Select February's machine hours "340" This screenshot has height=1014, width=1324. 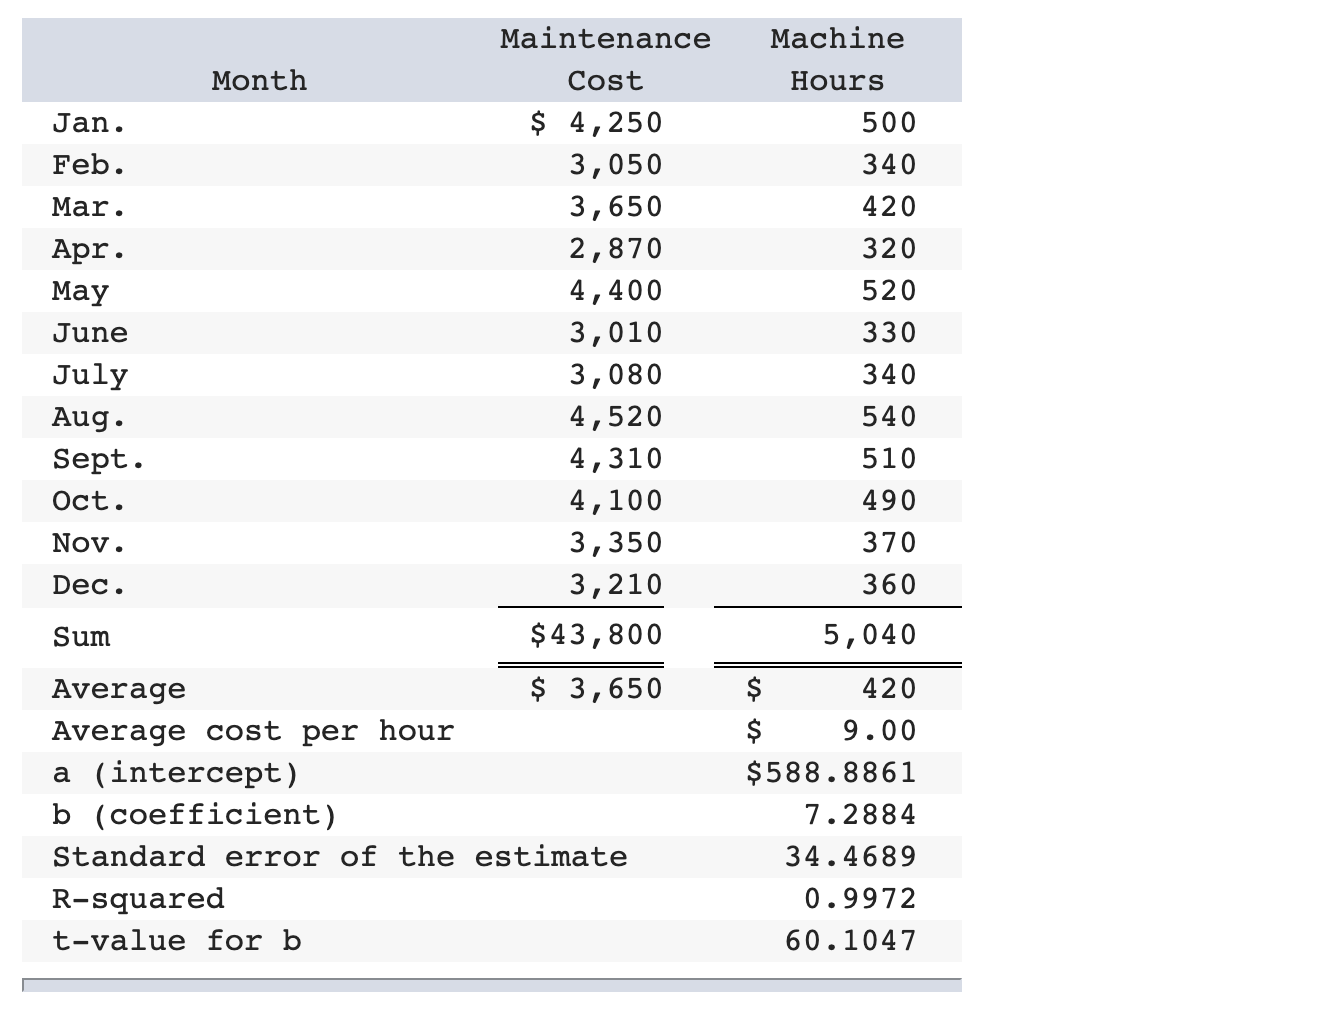click(889, 165)
